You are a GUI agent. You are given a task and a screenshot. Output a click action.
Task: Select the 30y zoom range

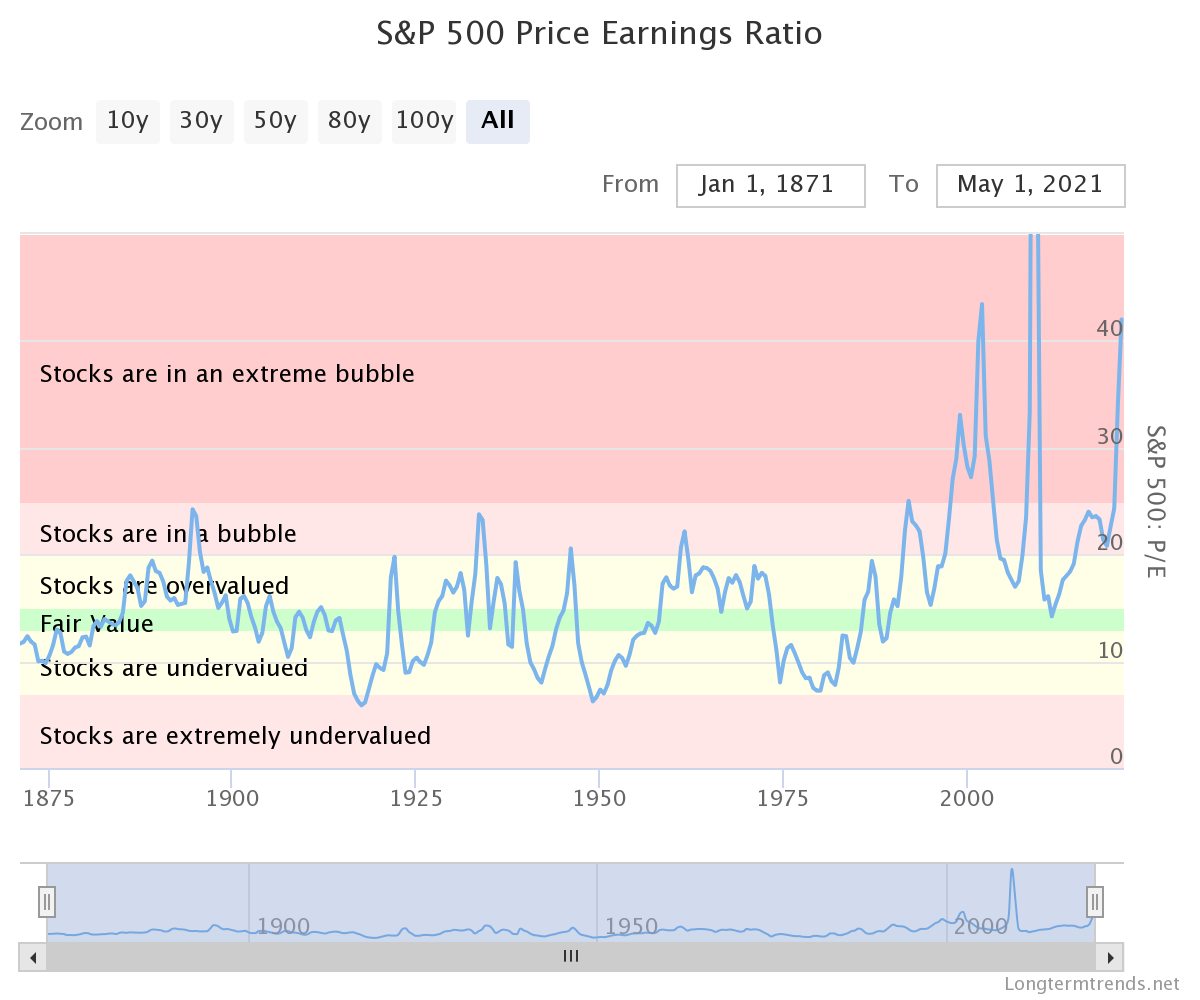201,121
